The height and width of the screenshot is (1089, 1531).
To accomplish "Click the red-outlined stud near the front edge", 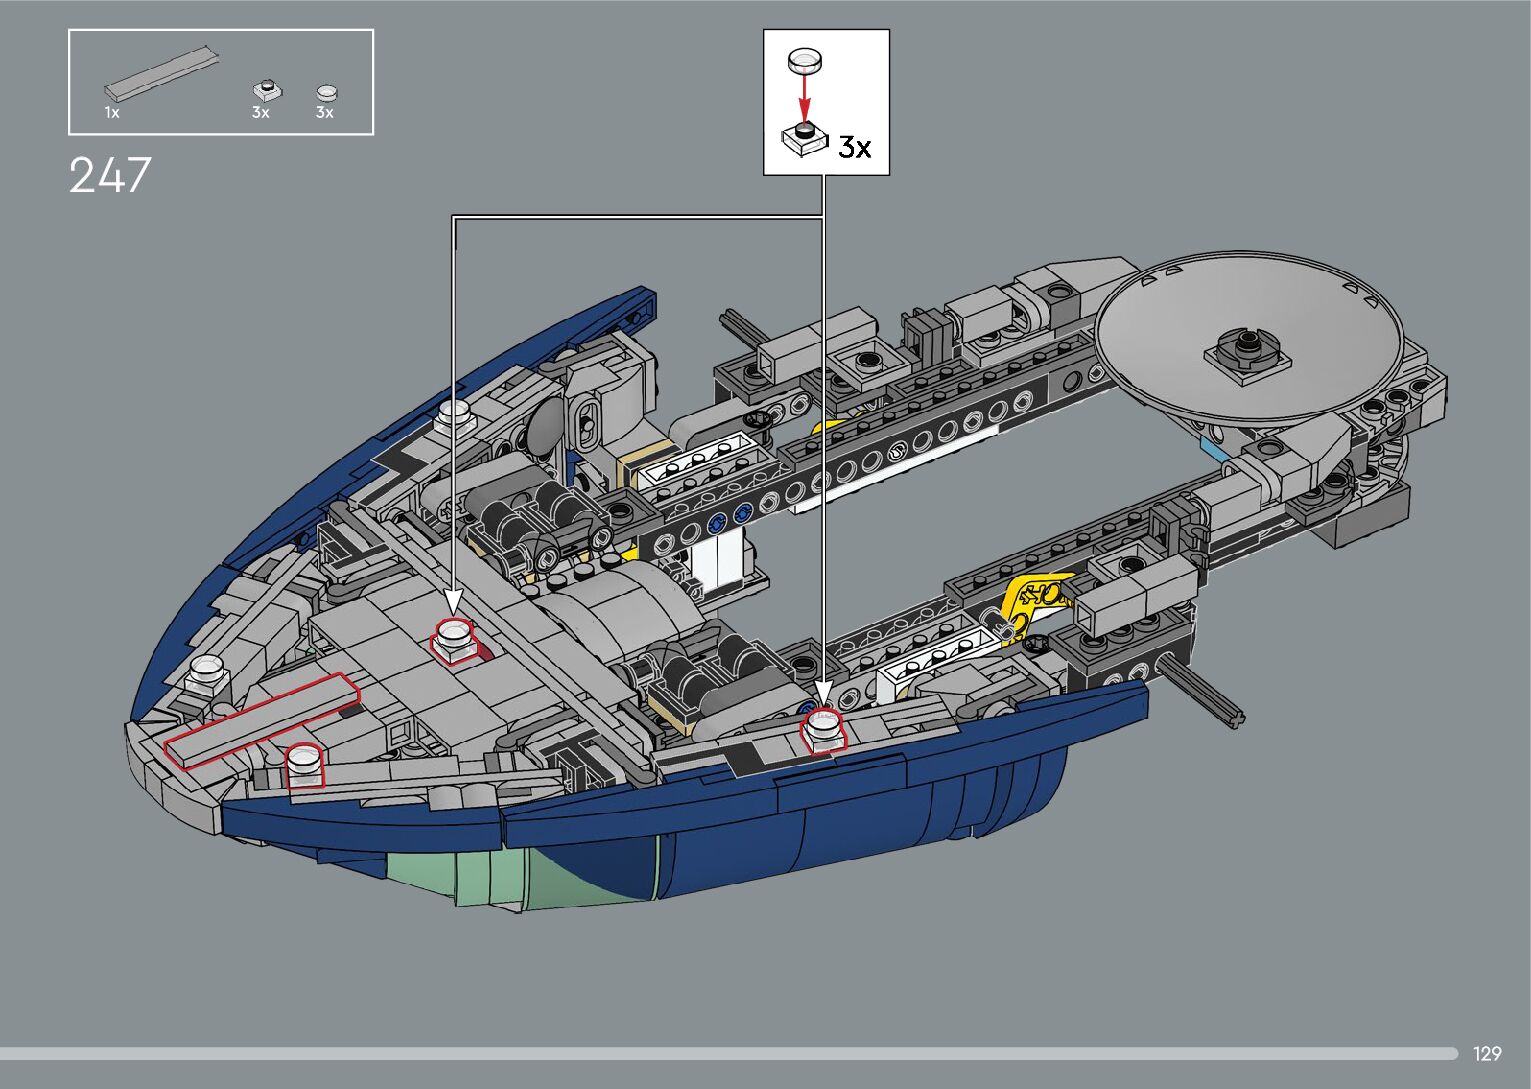I will click(304, 765).
